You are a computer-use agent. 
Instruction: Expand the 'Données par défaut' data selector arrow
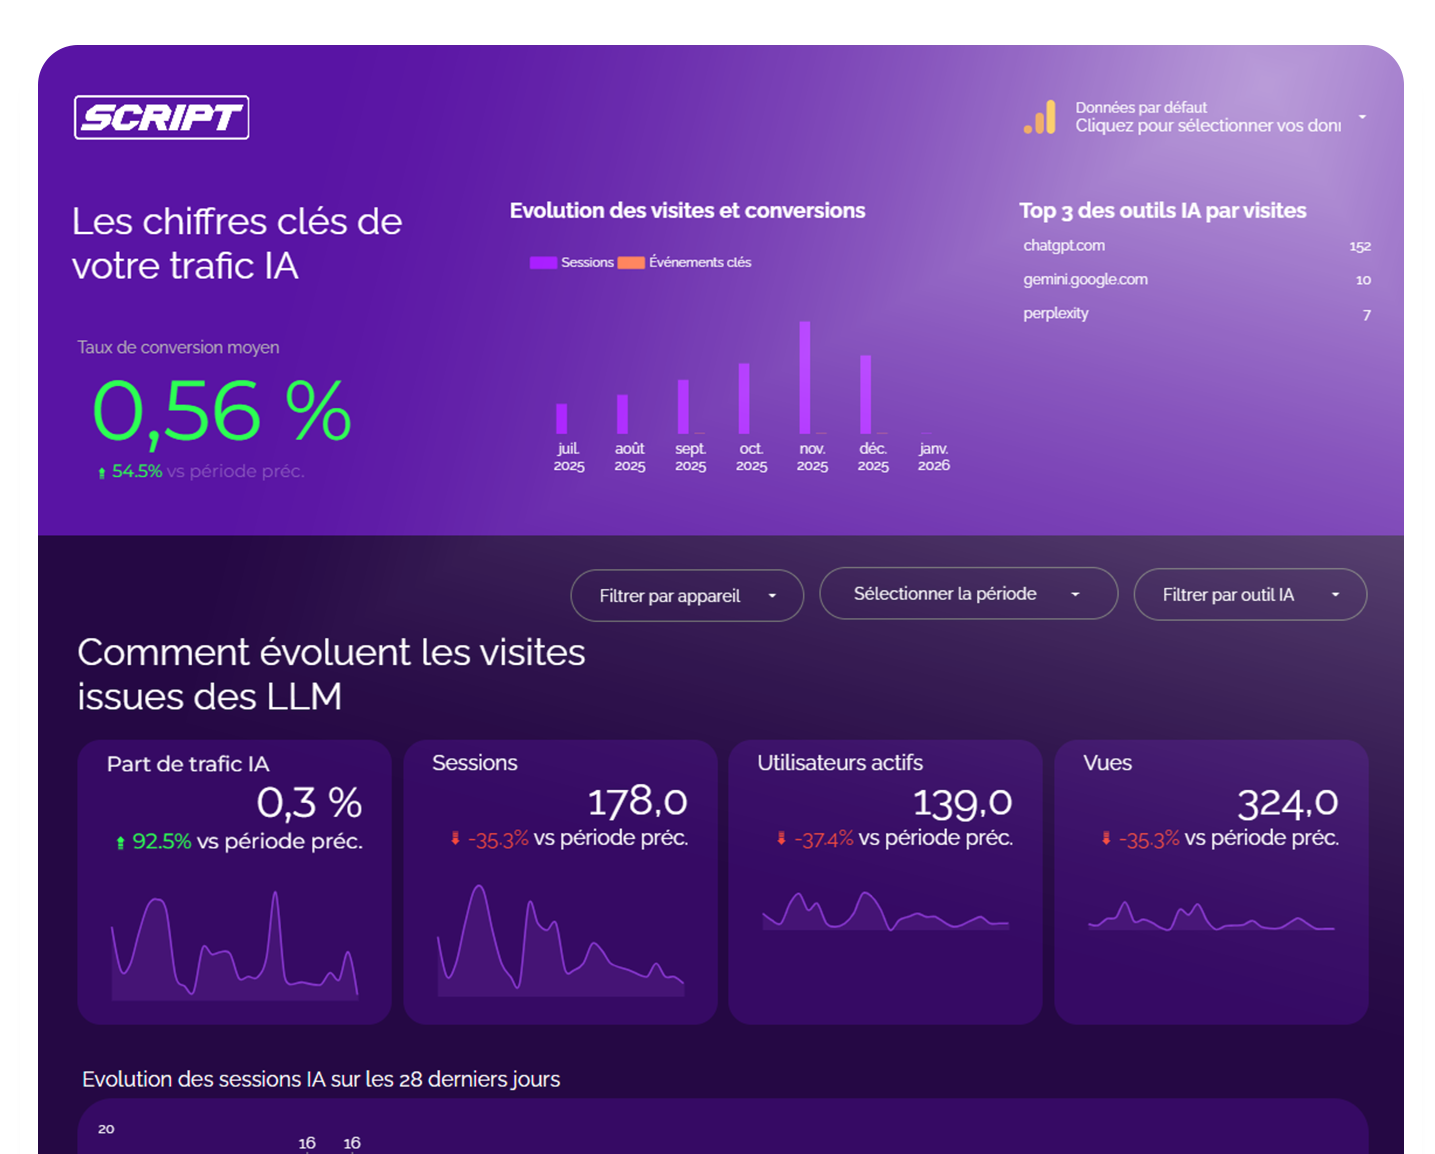(1362, 117)
